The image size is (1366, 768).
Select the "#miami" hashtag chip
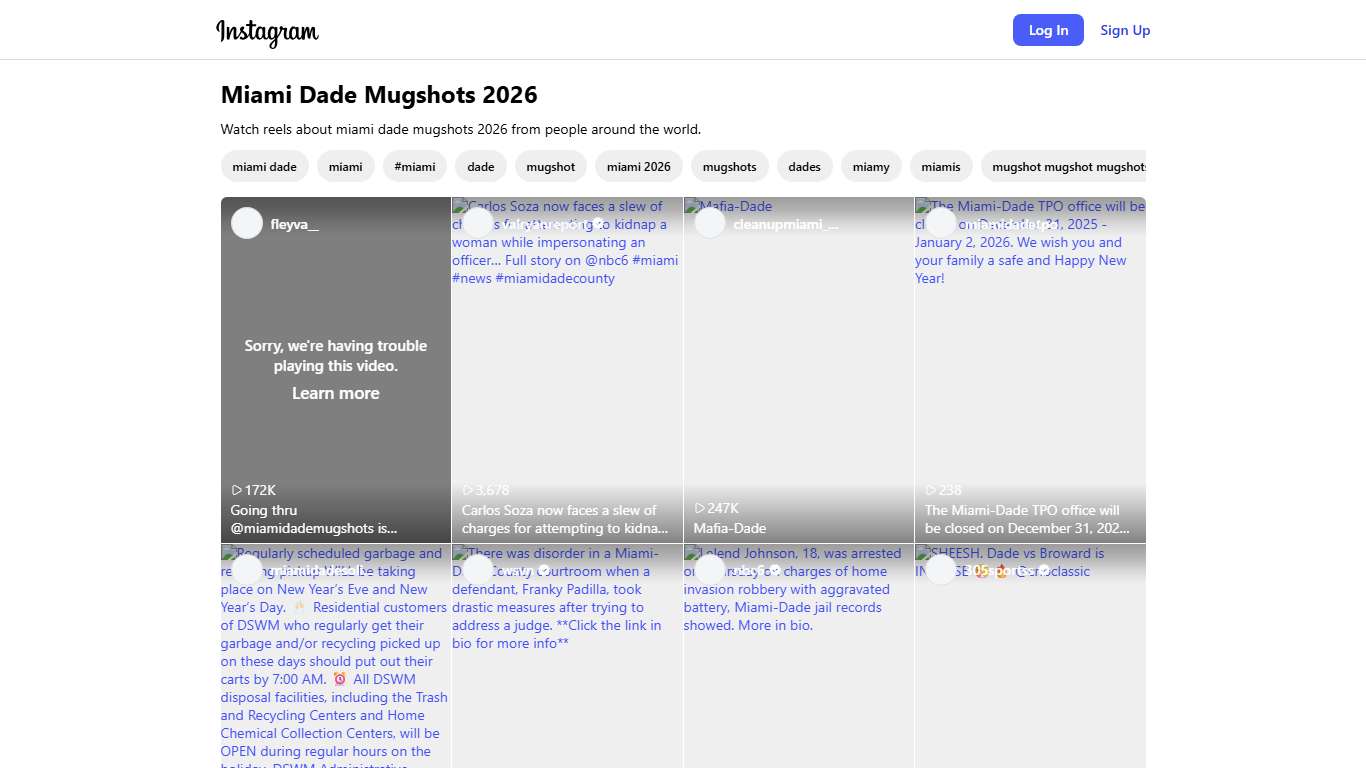[x=415, y=167]
